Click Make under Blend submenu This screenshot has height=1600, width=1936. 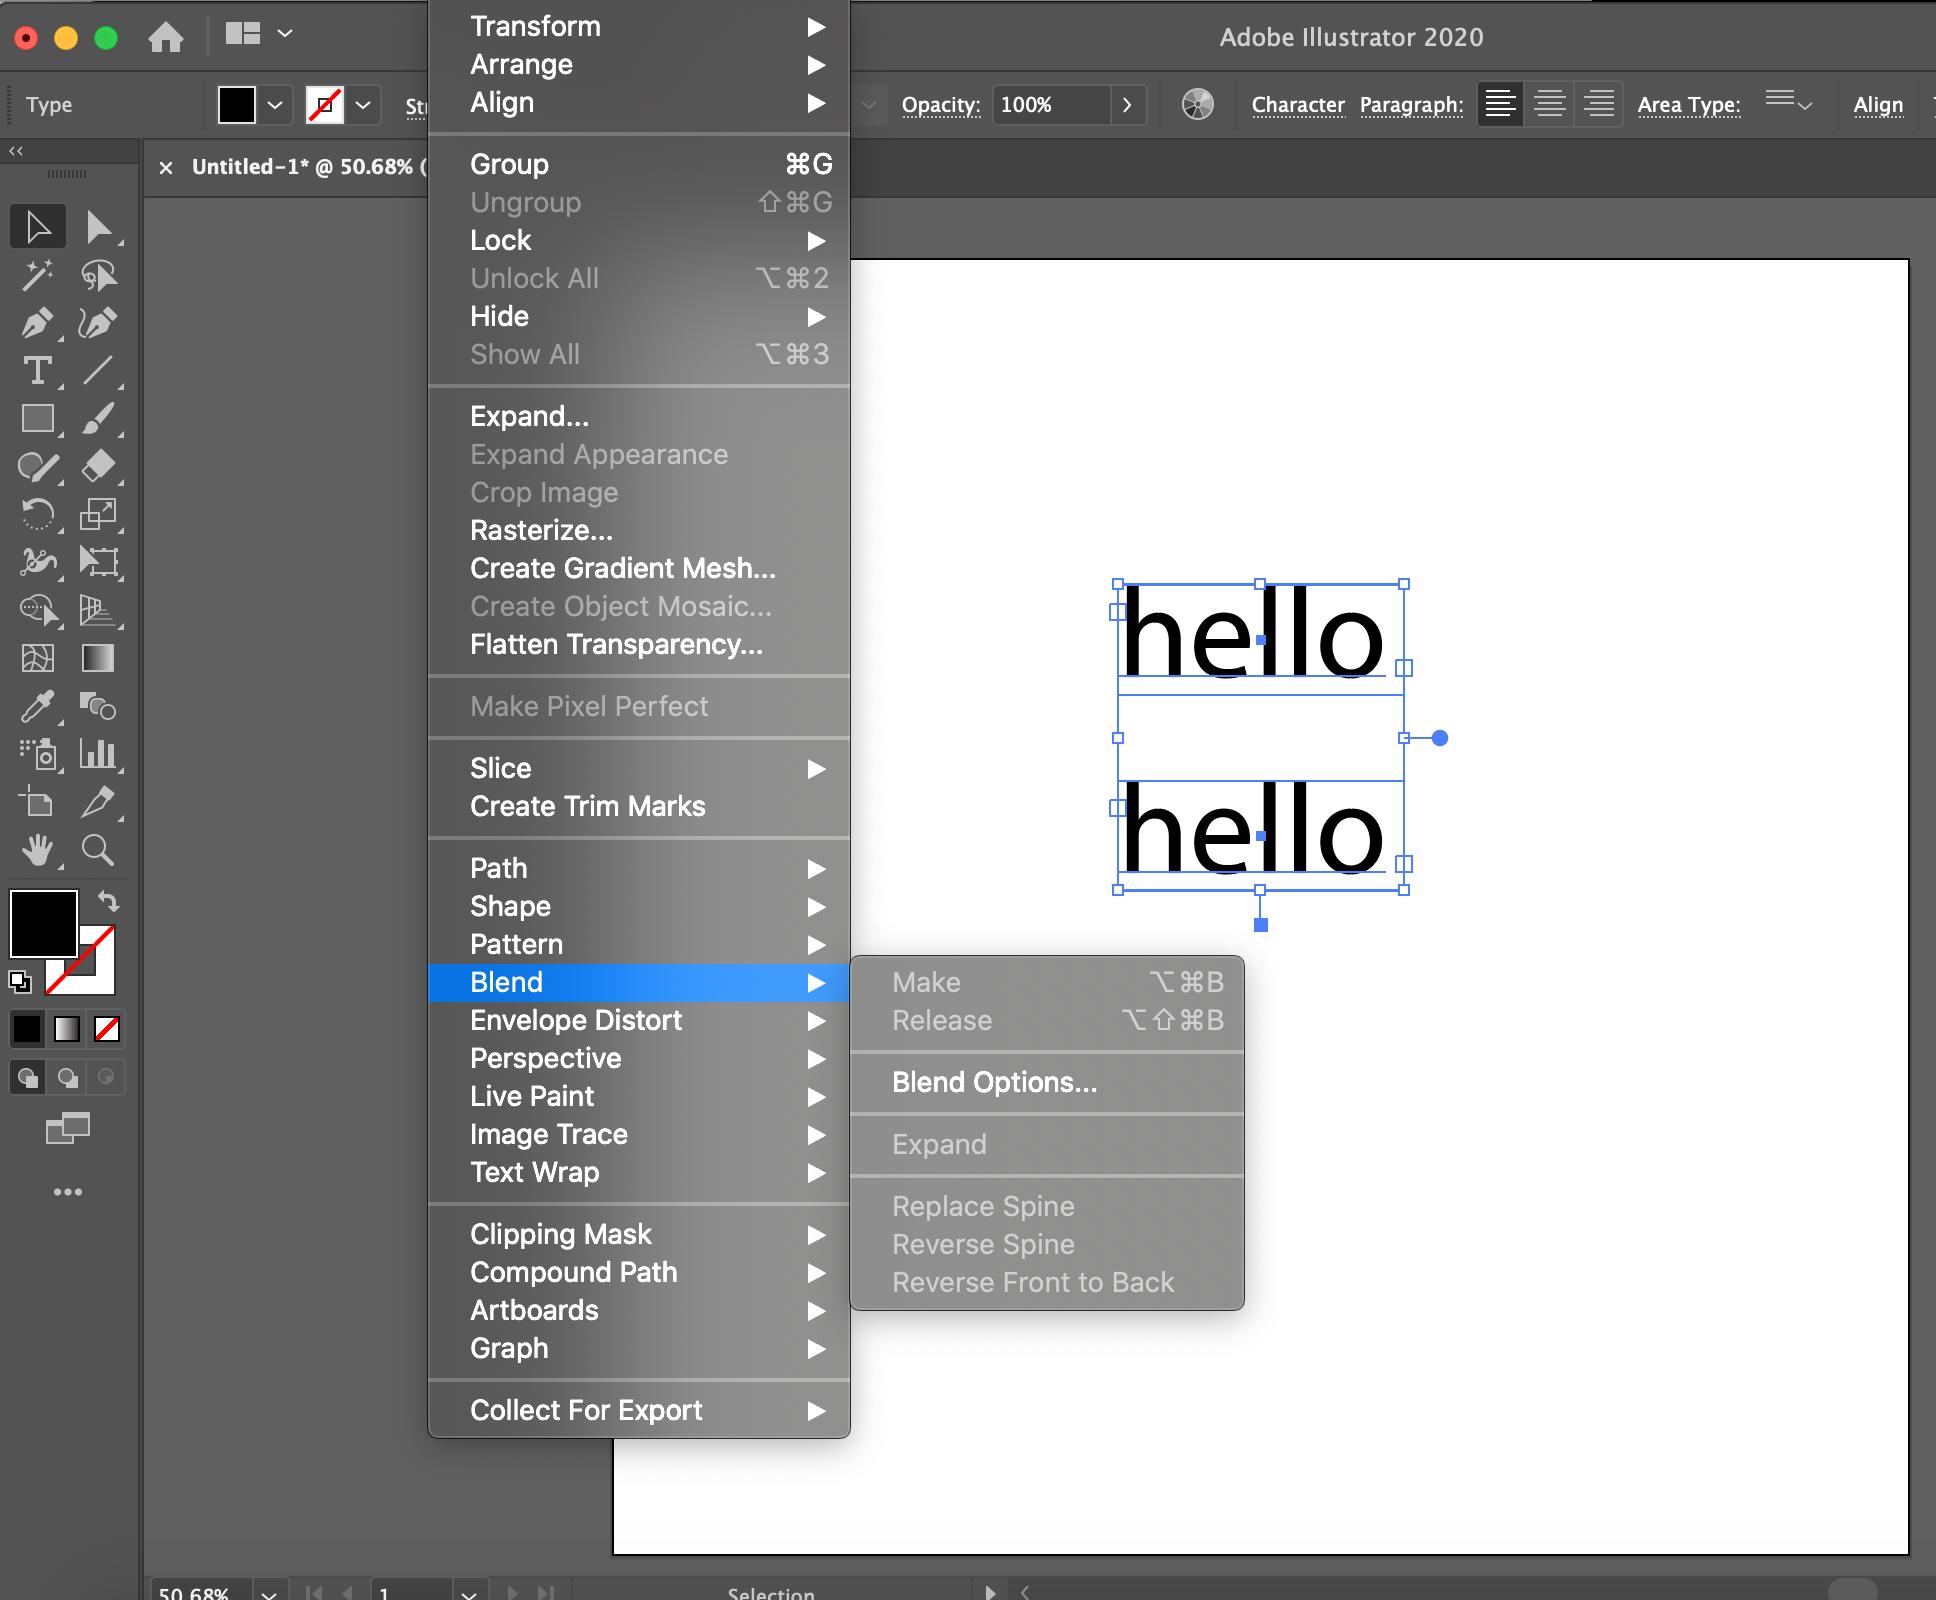pos(926,983)
